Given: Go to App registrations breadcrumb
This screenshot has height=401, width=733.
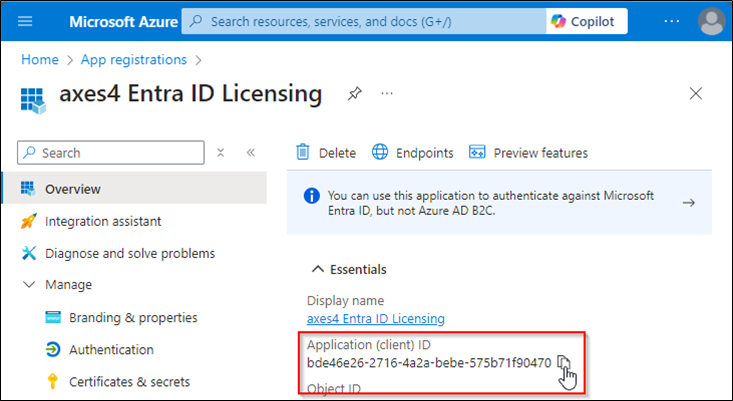Looking at the screenshot, I should (x=134, y=60).
